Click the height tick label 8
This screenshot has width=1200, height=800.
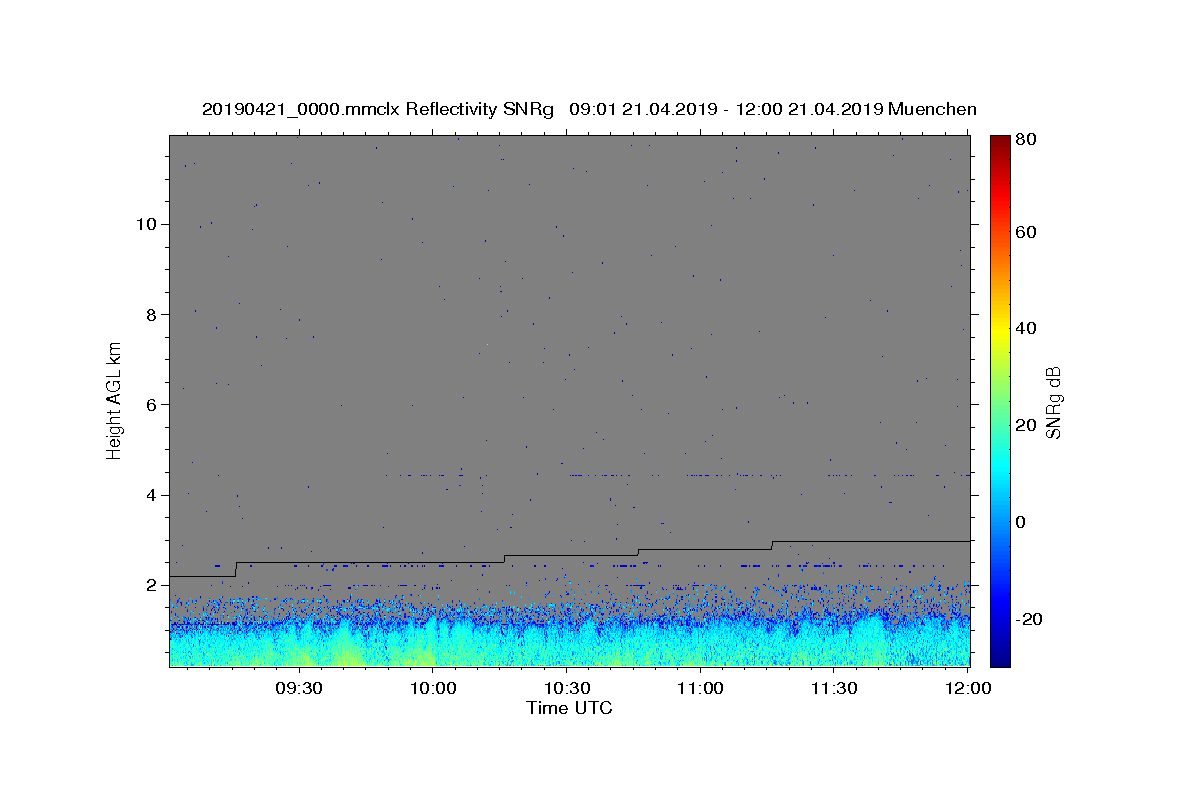152,314
